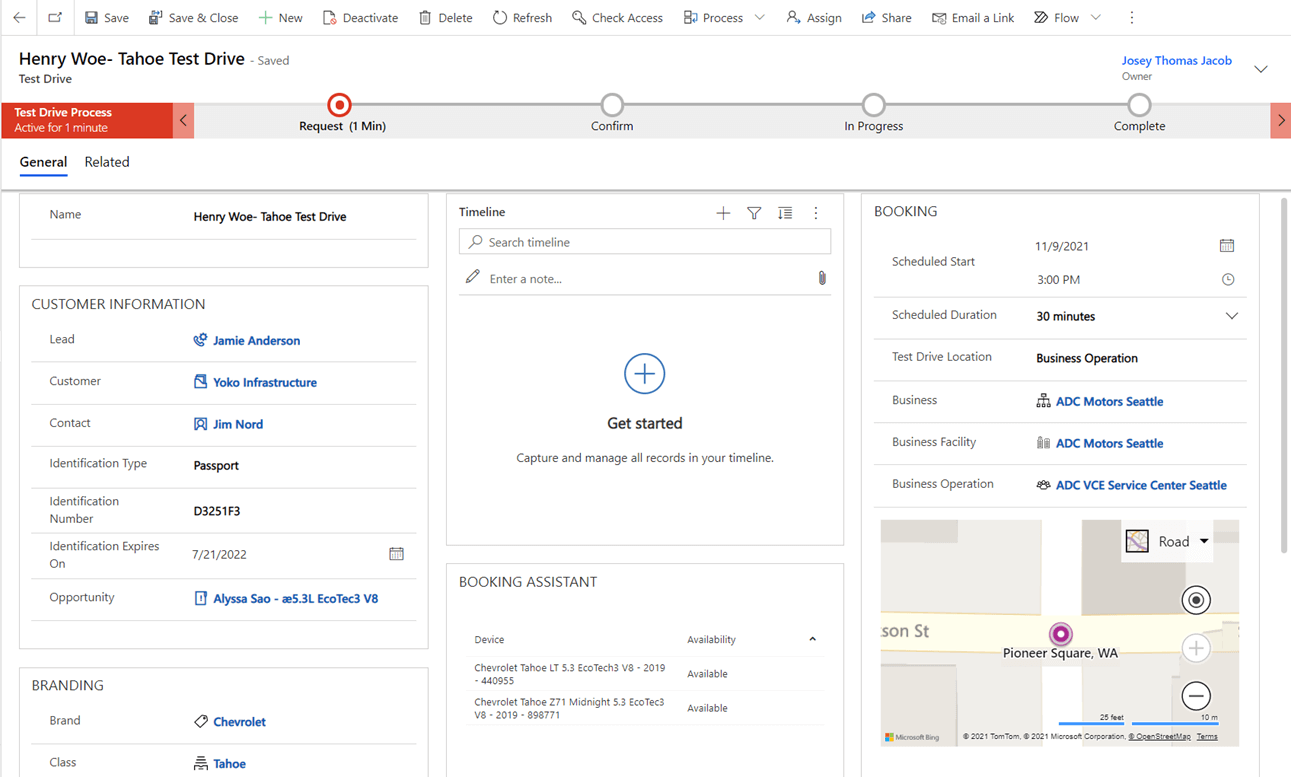Select the General tab
Viewport: 1291px width, 777px height.
click(43, 162)
